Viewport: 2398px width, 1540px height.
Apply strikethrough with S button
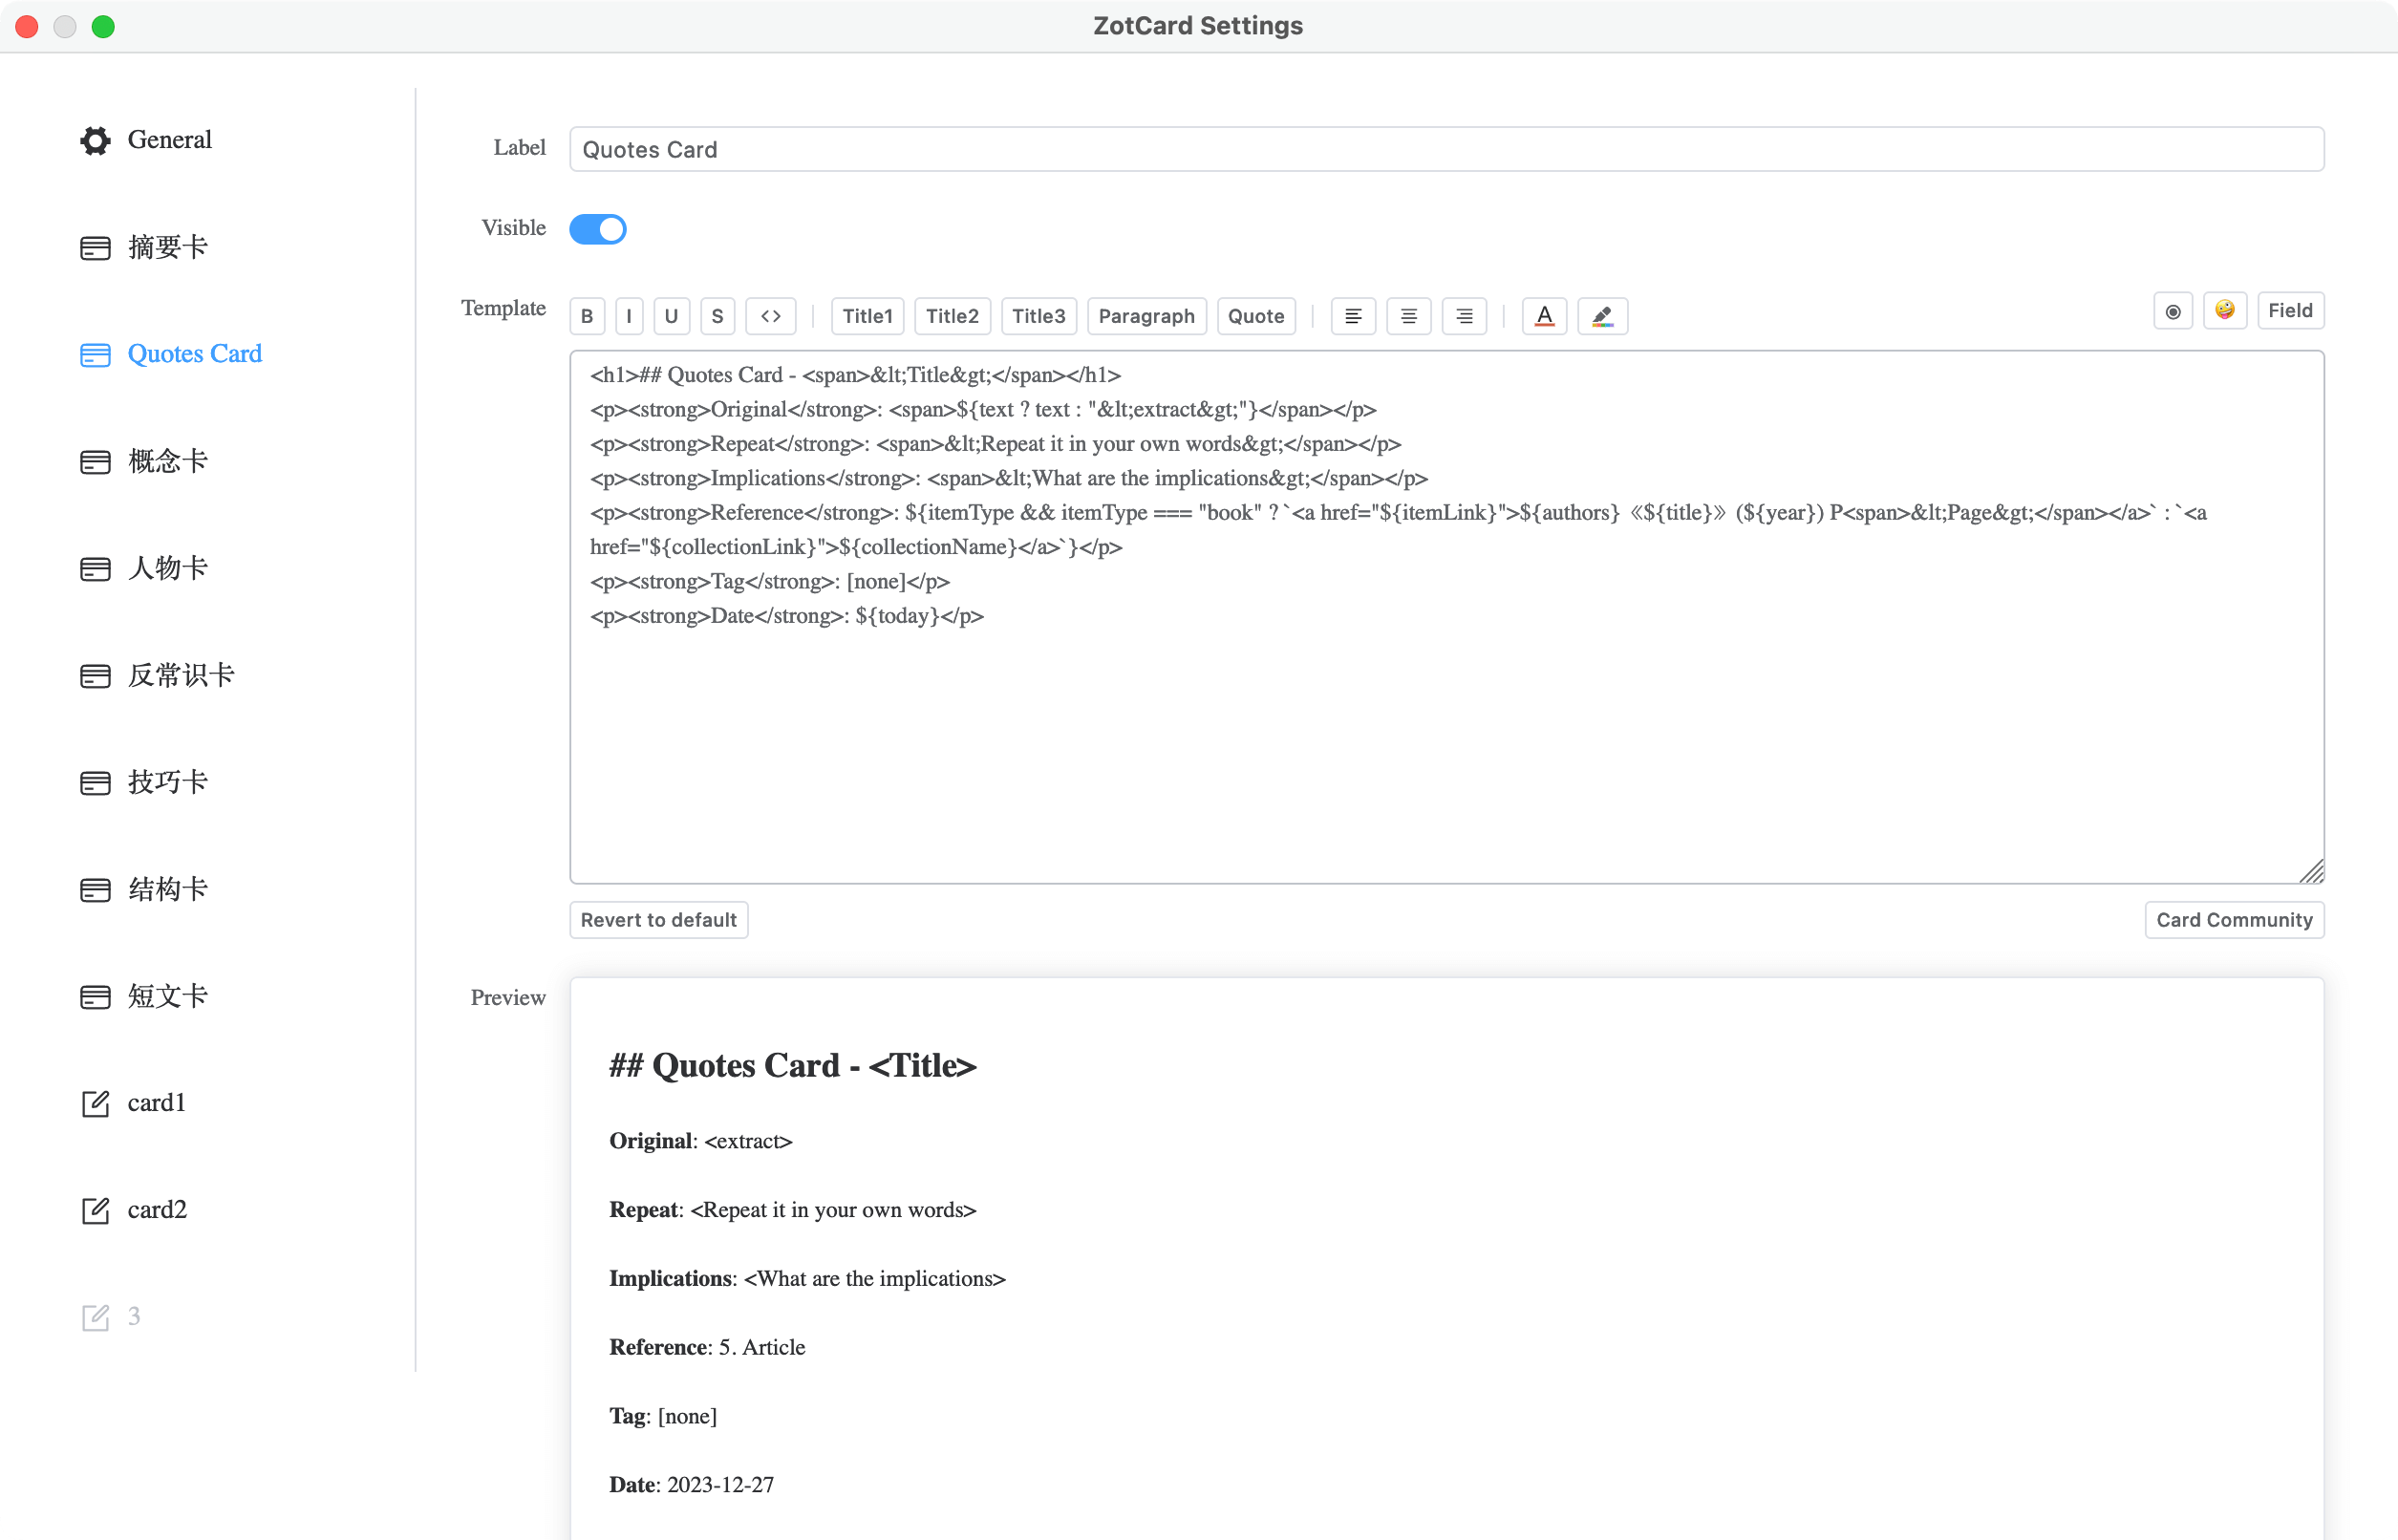coord(717,316)
